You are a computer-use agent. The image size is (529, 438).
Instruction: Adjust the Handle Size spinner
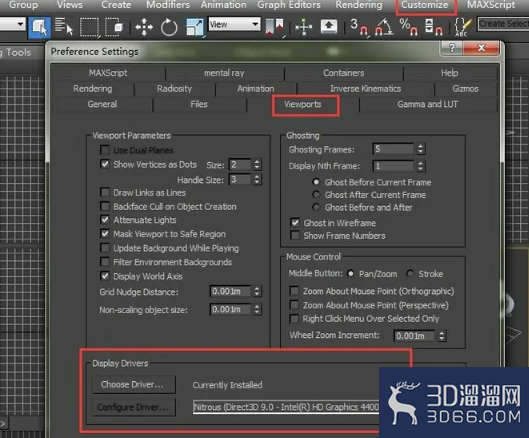[257, 180]
